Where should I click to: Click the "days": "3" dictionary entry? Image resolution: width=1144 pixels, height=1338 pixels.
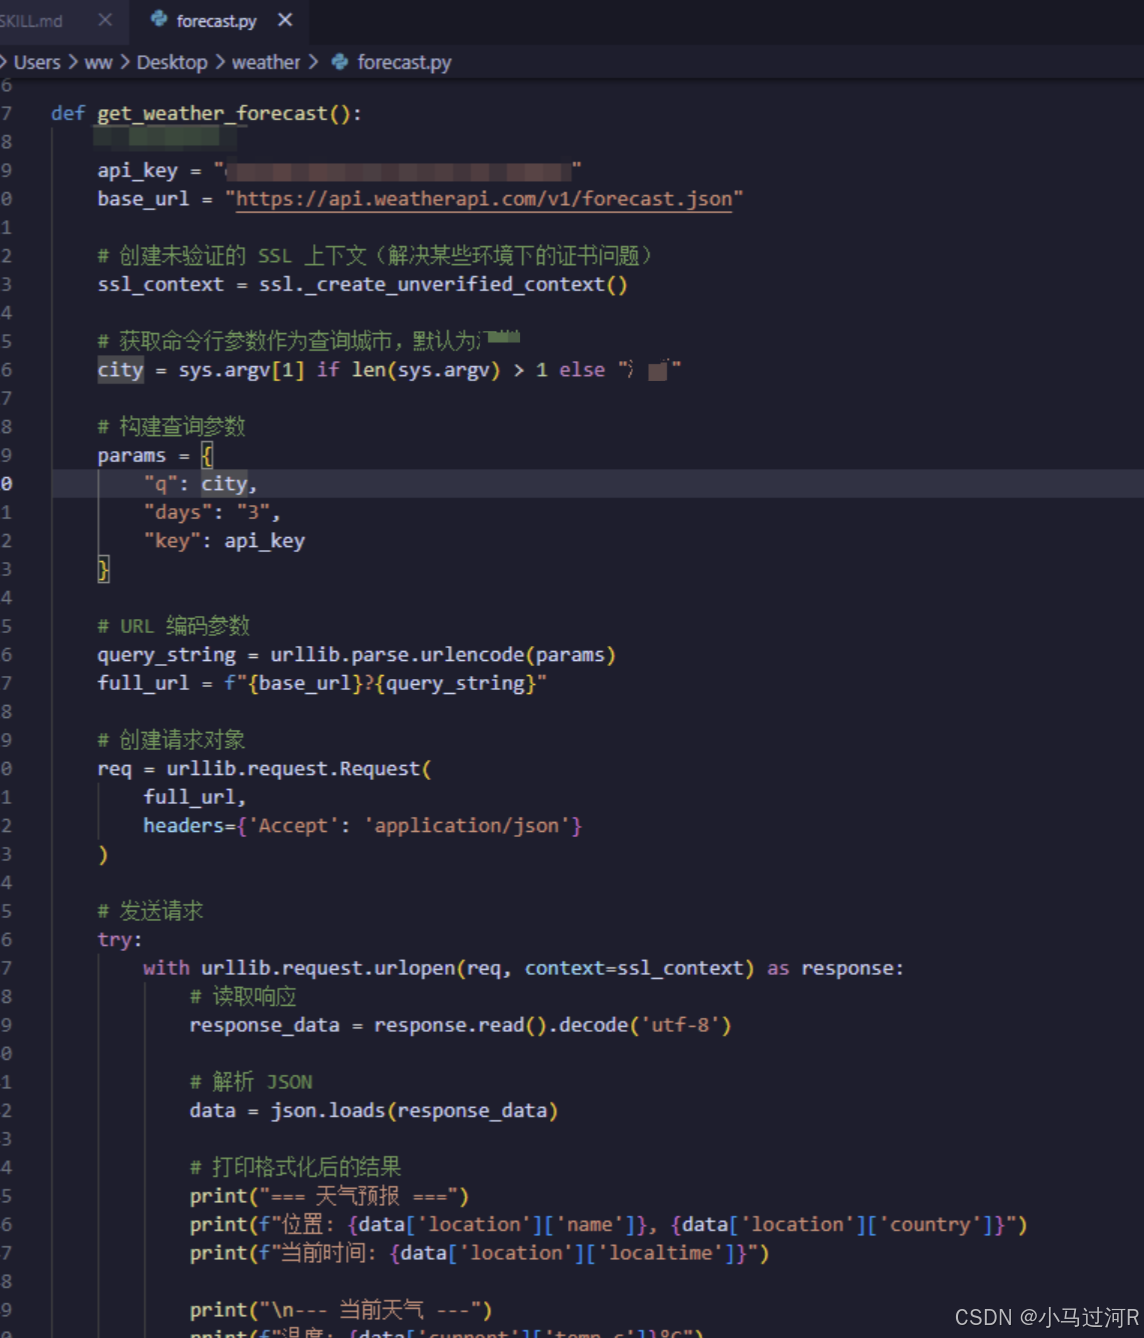coord(212,512)
